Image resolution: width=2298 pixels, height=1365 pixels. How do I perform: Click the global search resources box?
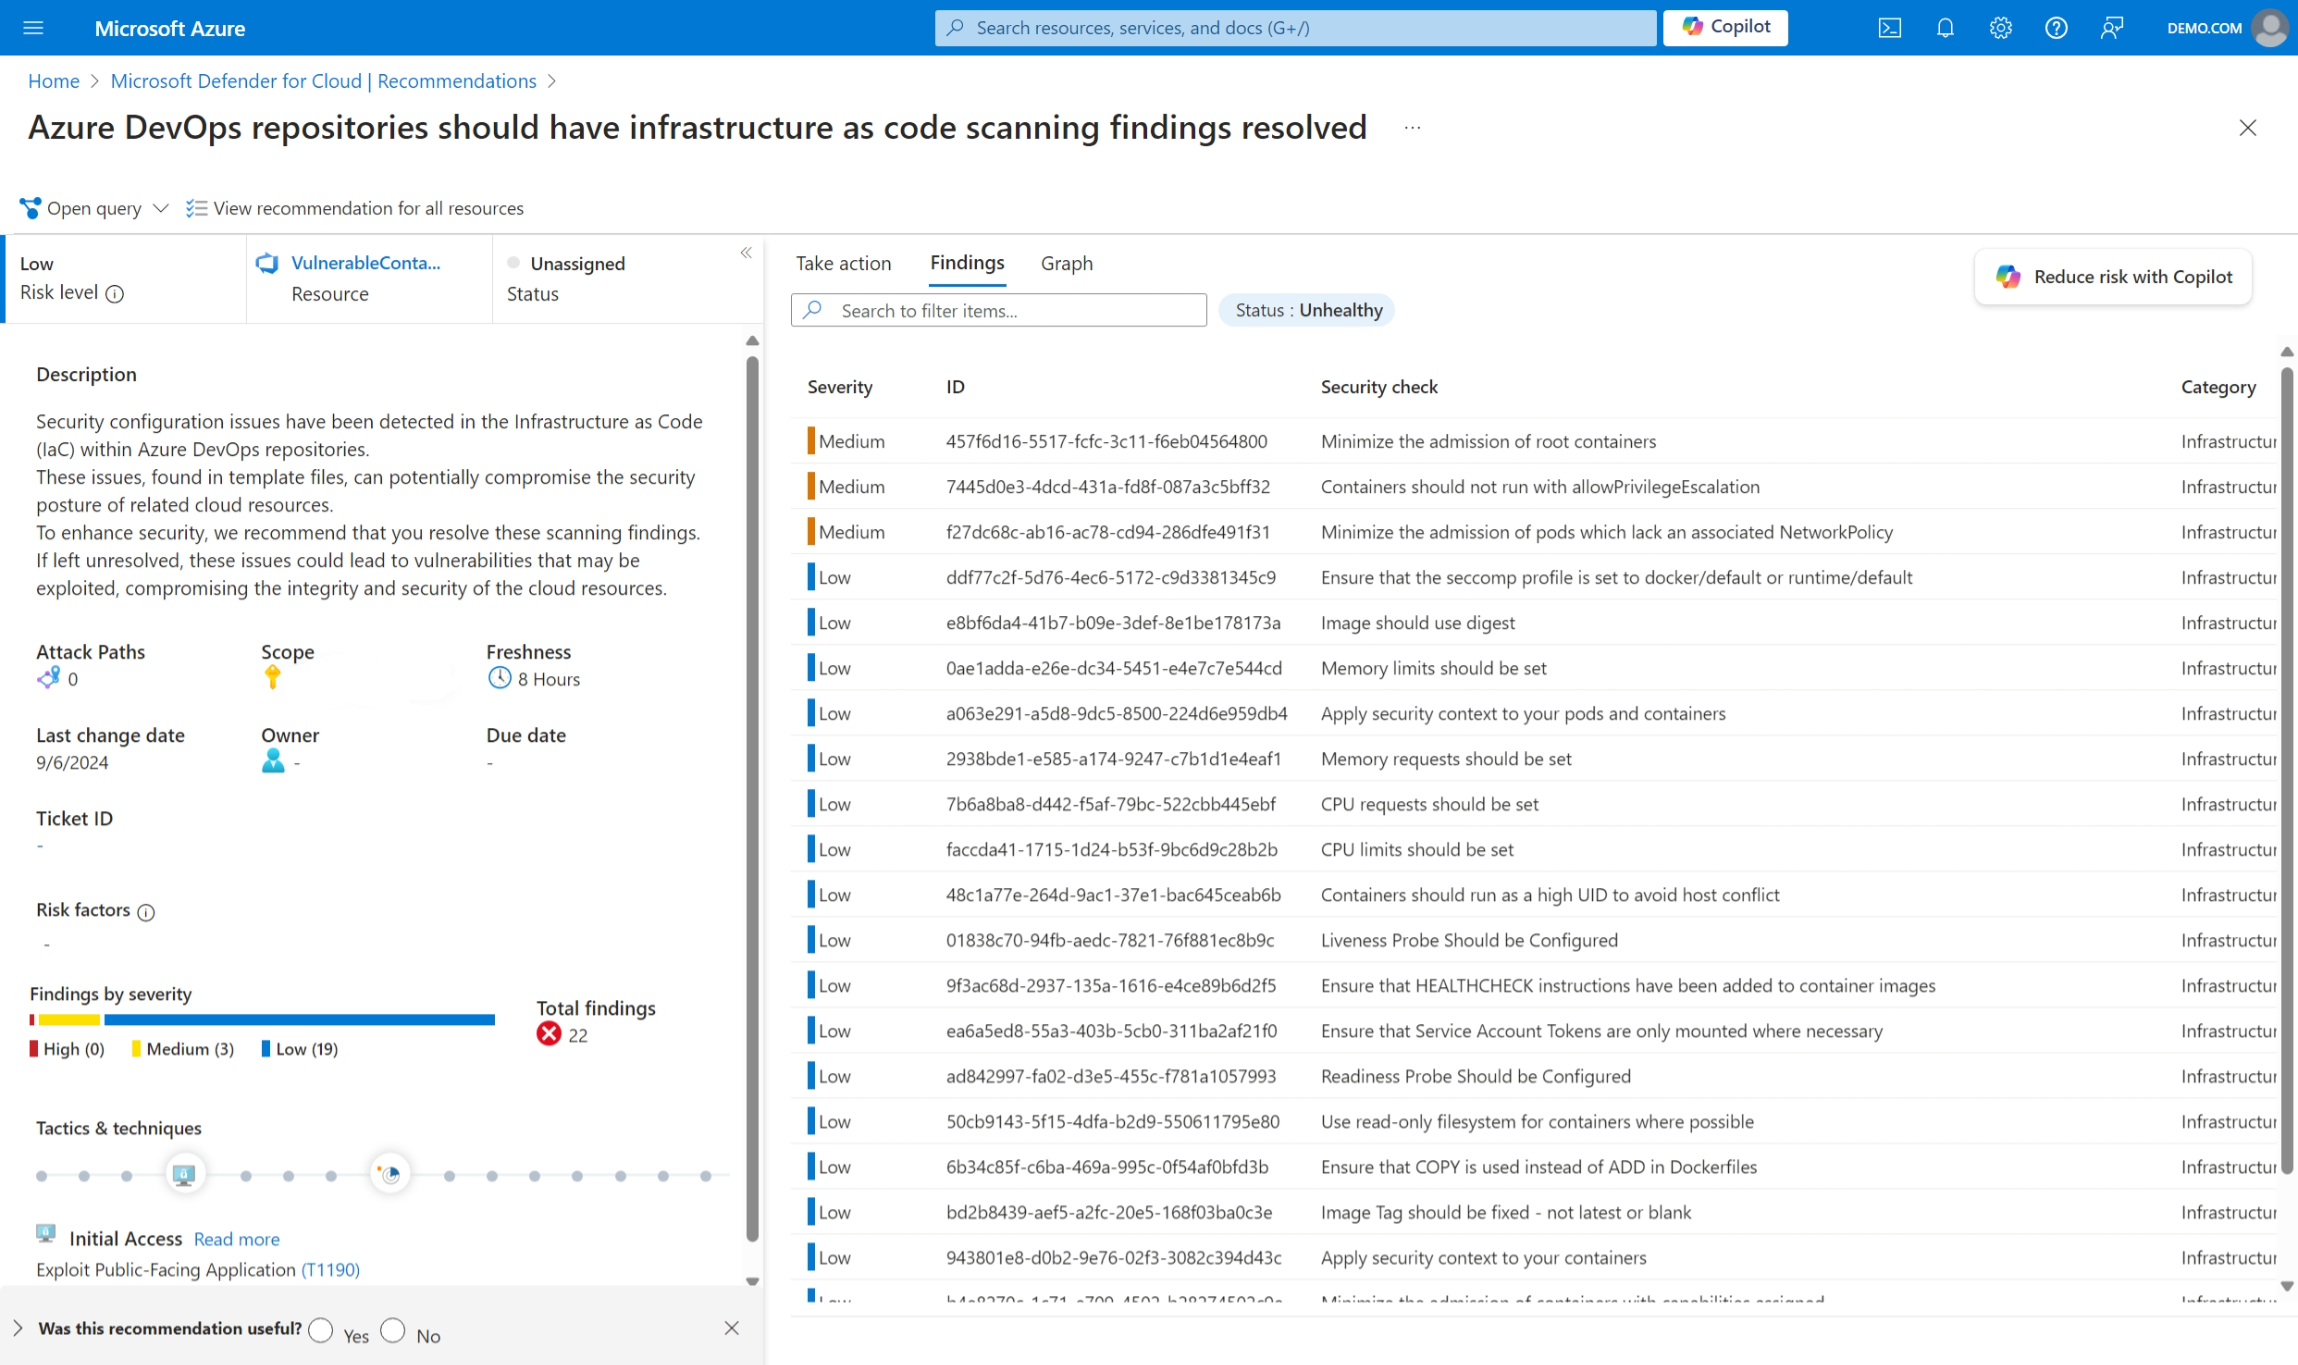[1295, 28]
